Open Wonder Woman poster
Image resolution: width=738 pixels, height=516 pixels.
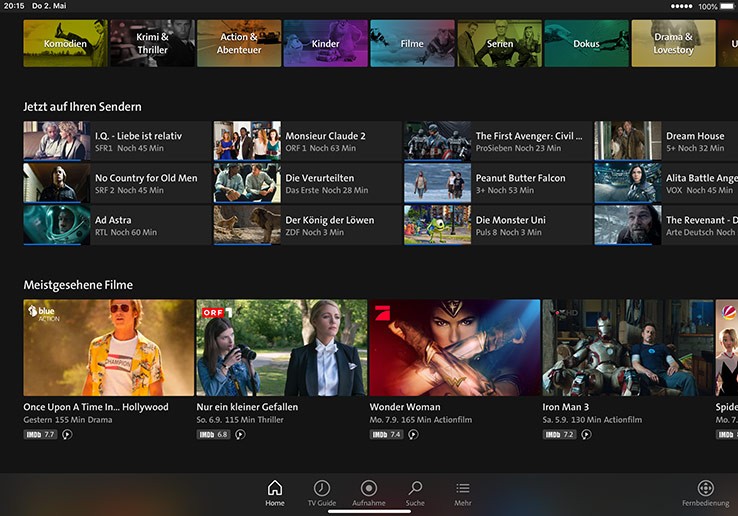pos(455,347)
